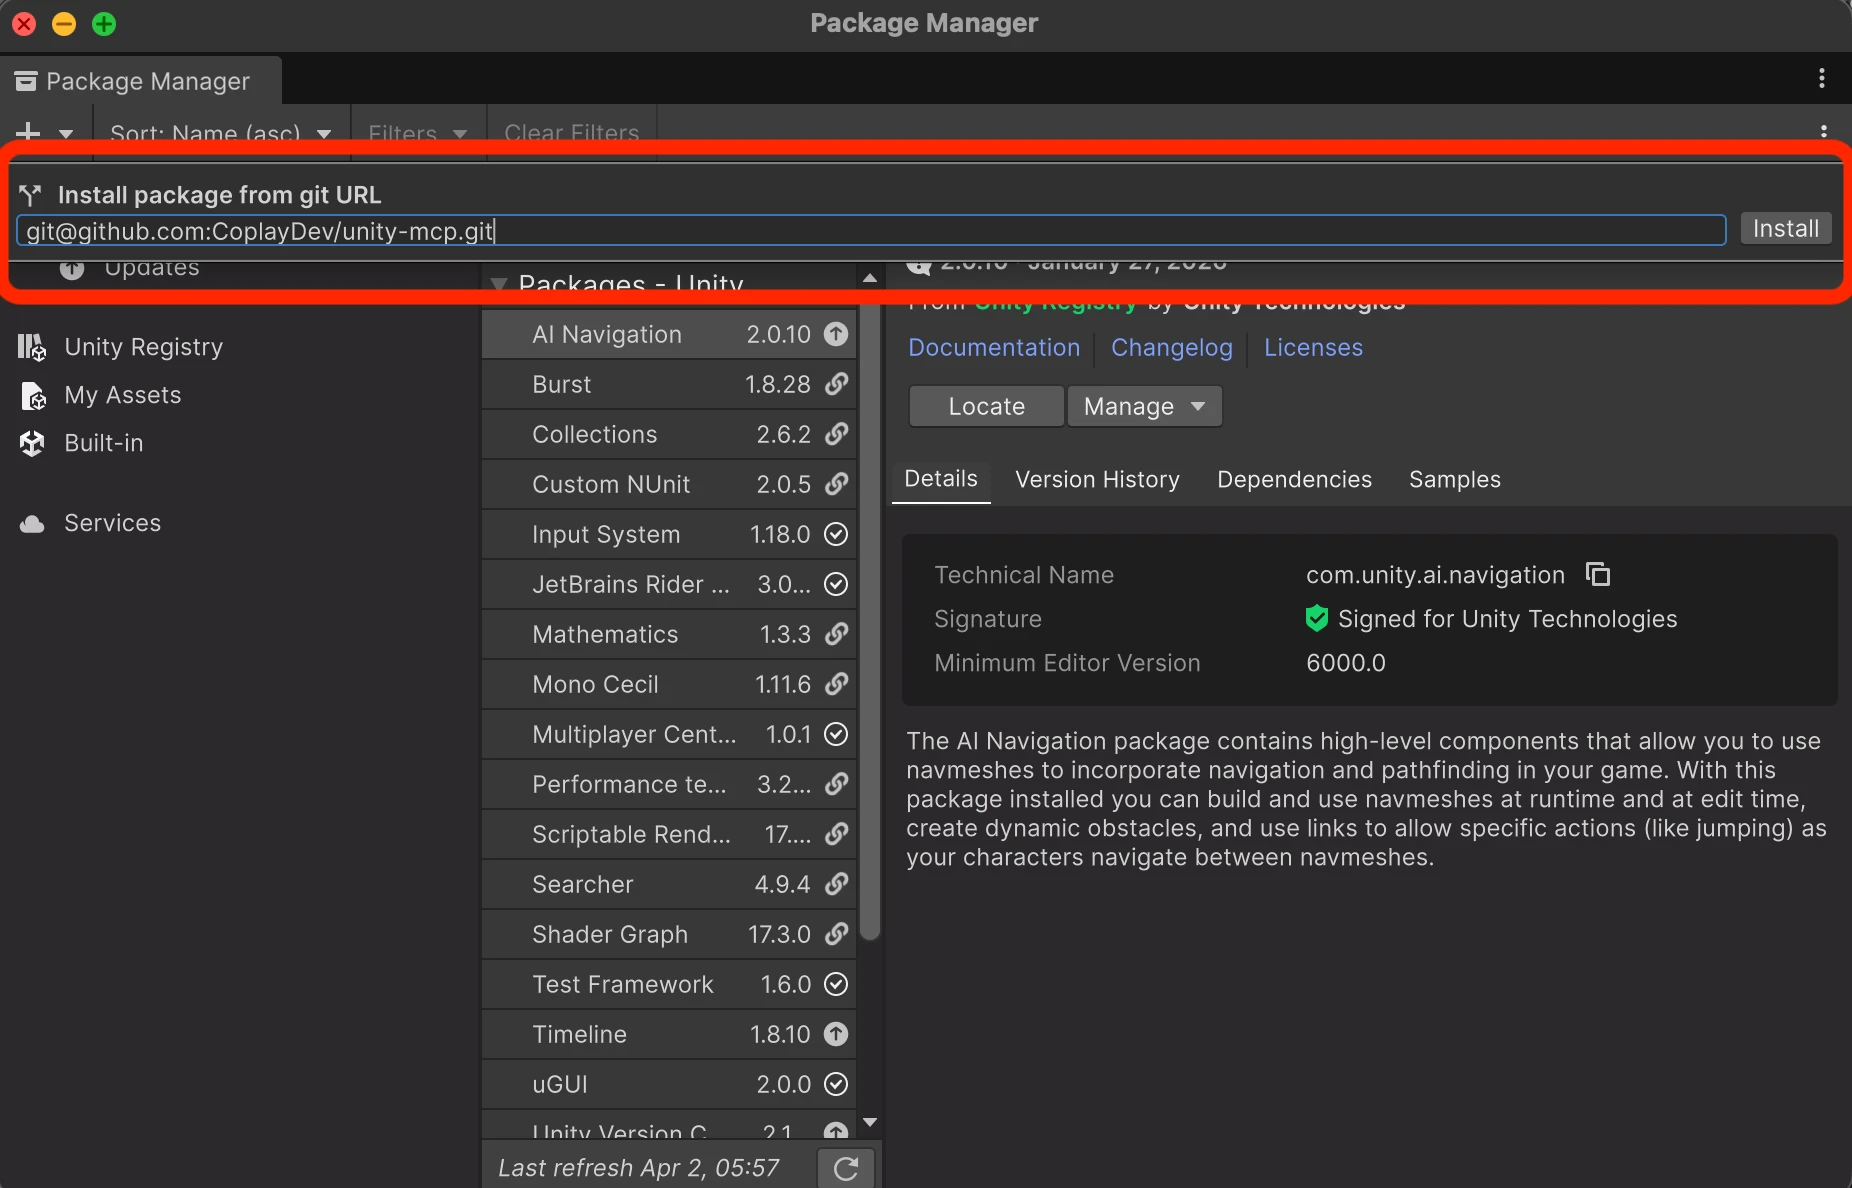1852x1188 pixels.
Task: Click the Unity Registry sidebar icon
Action: pos(32,347)
